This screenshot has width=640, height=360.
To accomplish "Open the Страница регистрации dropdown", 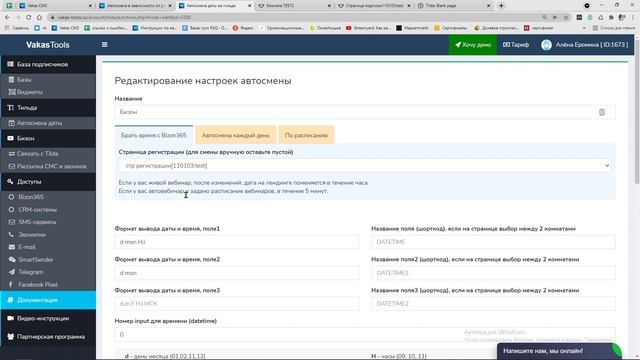I will pyautogui.click(x=365, y=166).
